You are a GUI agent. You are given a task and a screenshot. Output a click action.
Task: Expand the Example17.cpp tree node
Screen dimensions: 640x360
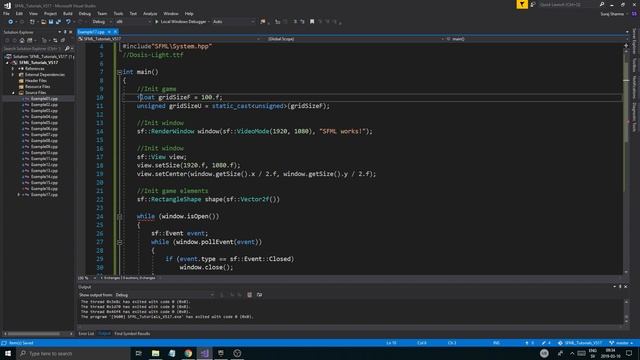pyautogui.click(x=18, y=195)
